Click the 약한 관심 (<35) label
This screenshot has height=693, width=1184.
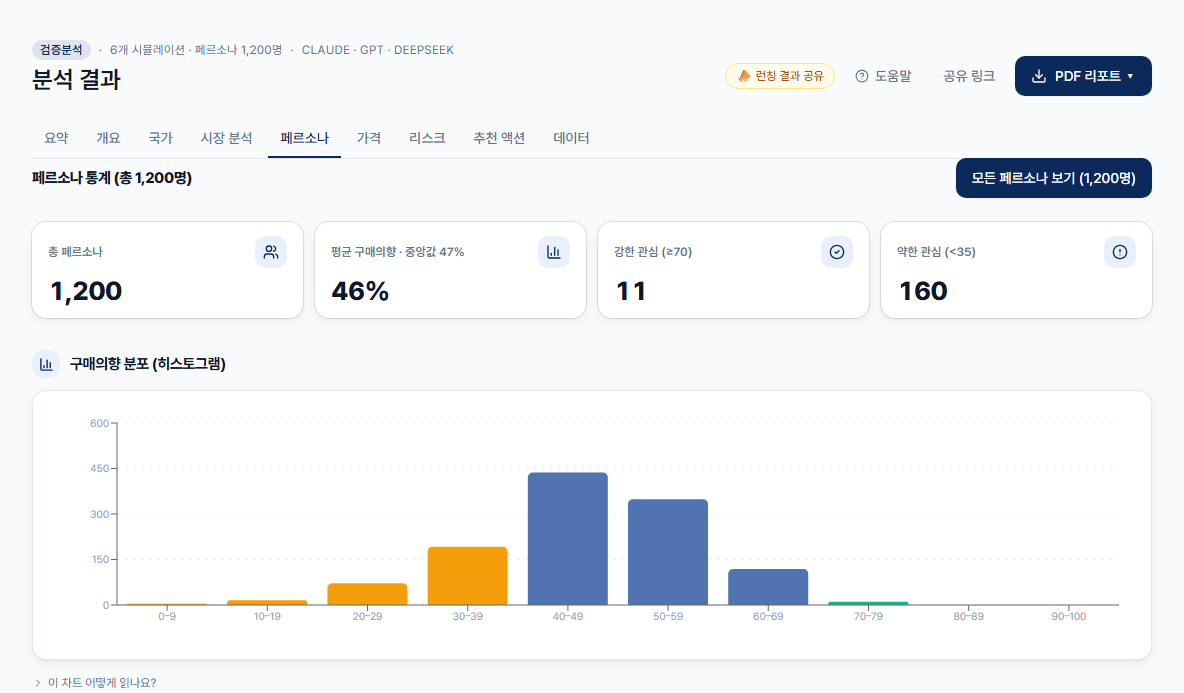936,252
